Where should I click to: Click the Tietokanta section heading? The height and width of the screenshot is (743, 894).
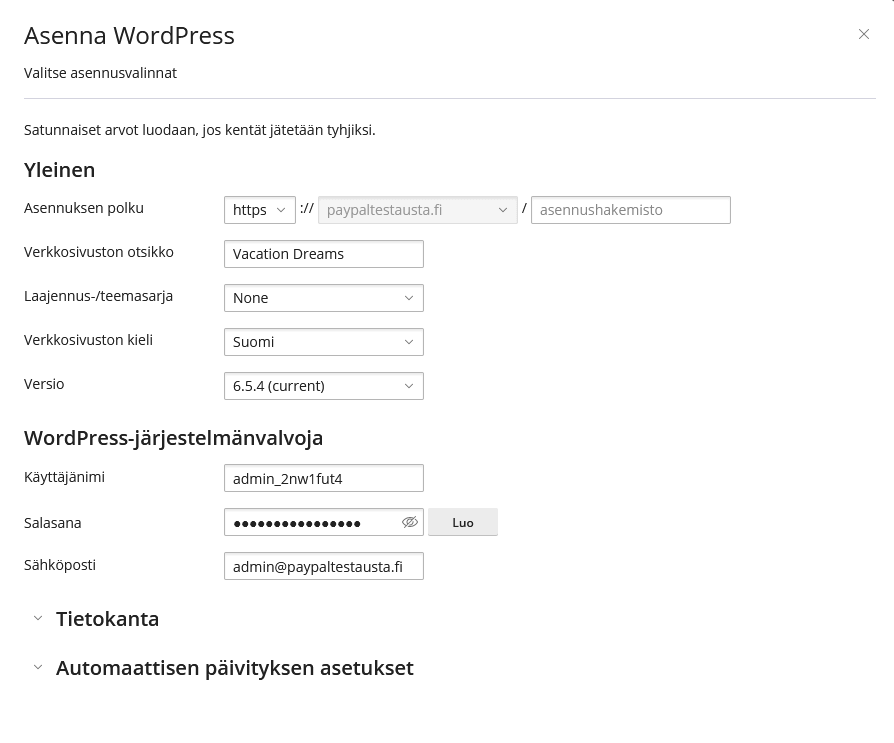107,619
